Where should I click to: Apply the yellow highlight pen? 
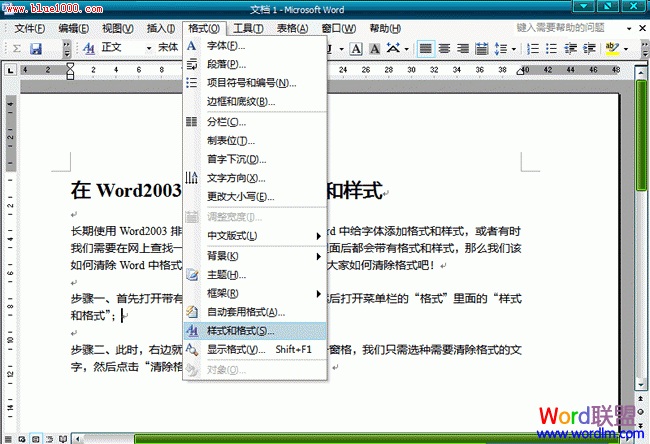coord(612,49)
